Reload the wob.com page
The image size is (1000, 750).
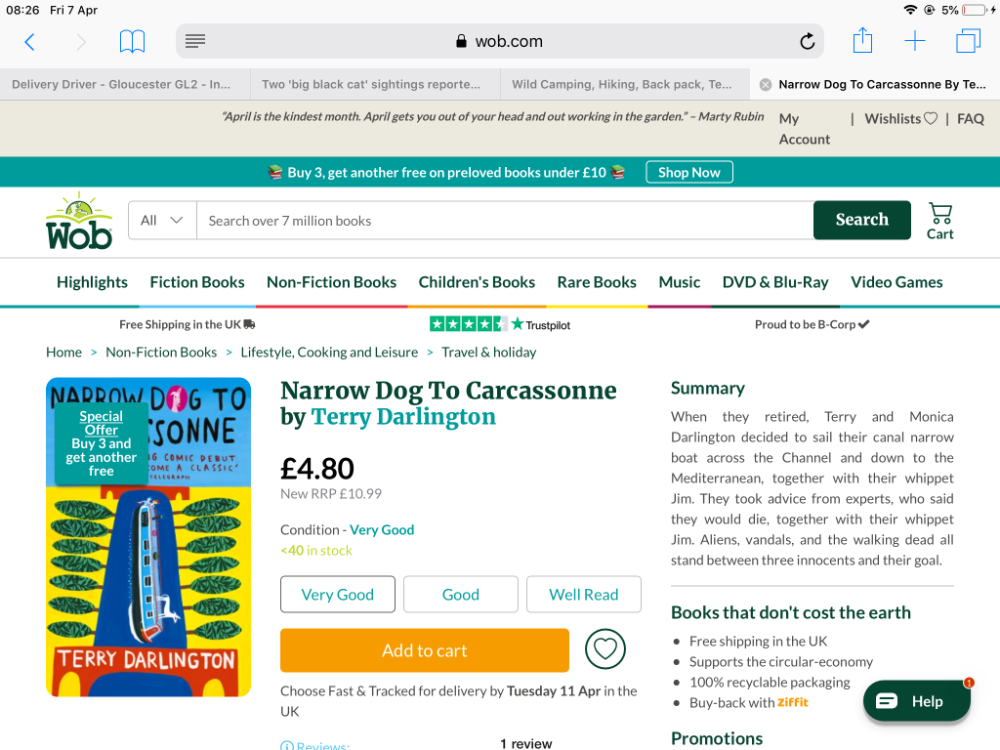(807, 41)
